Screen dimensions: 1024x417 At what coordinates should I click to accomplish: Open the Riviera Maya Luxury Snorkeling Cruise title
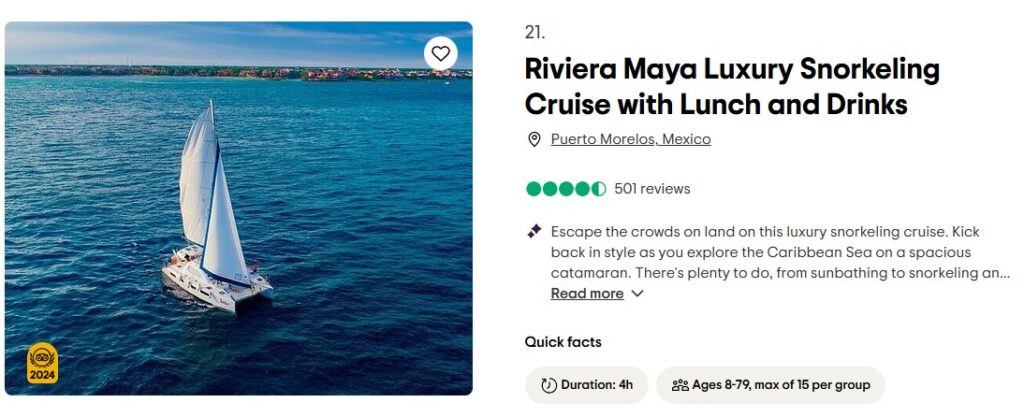[732, 87]
